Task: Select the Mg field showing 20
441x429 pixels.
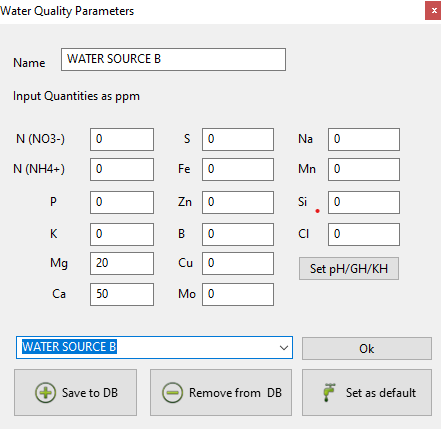Action: tap(122, 263)
